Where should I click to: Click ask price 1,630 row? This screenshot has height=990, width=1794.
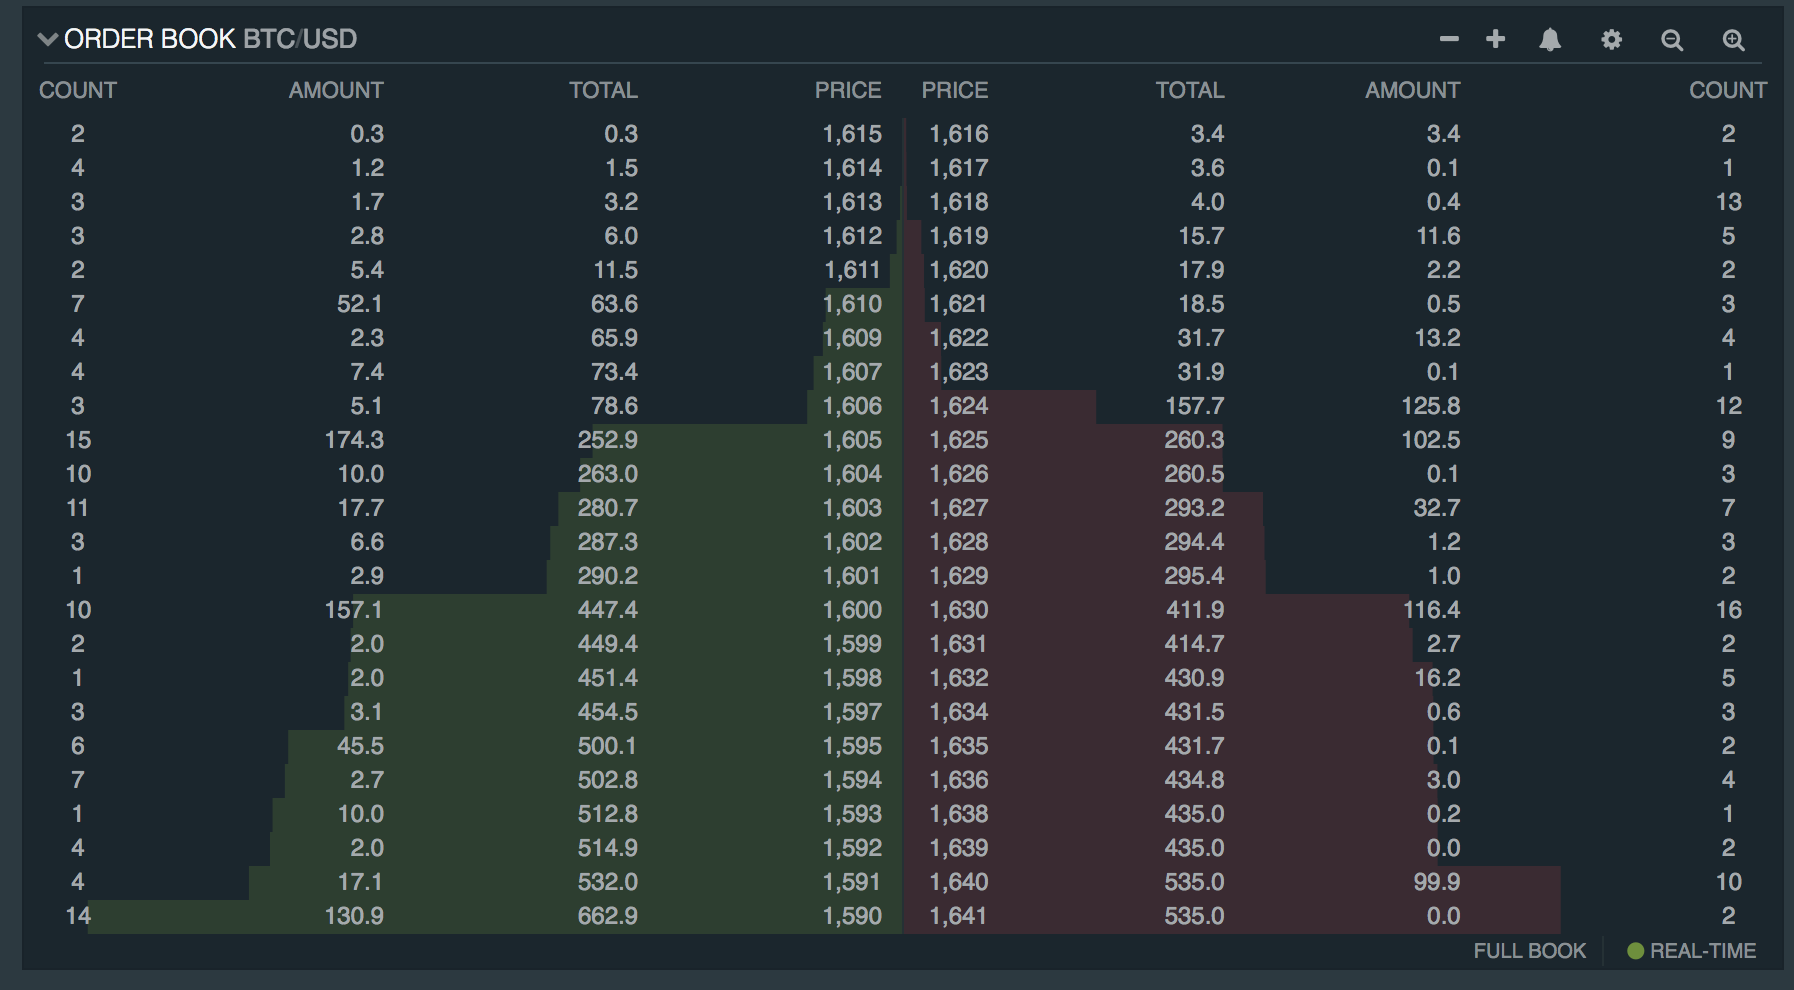point(958,610)
